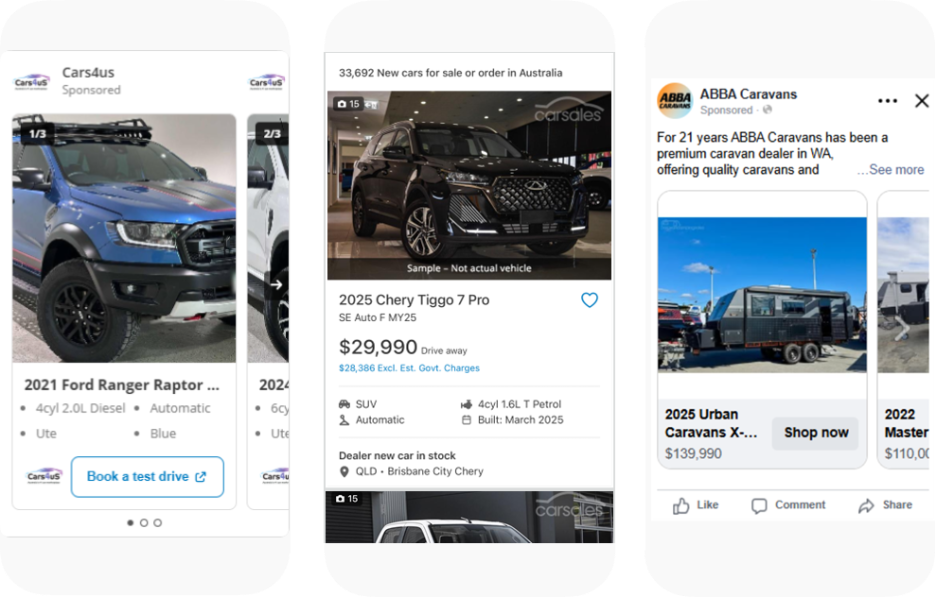
Task: Close the ABBA Caravans sponsored post
Action: (x=922, y=101)
